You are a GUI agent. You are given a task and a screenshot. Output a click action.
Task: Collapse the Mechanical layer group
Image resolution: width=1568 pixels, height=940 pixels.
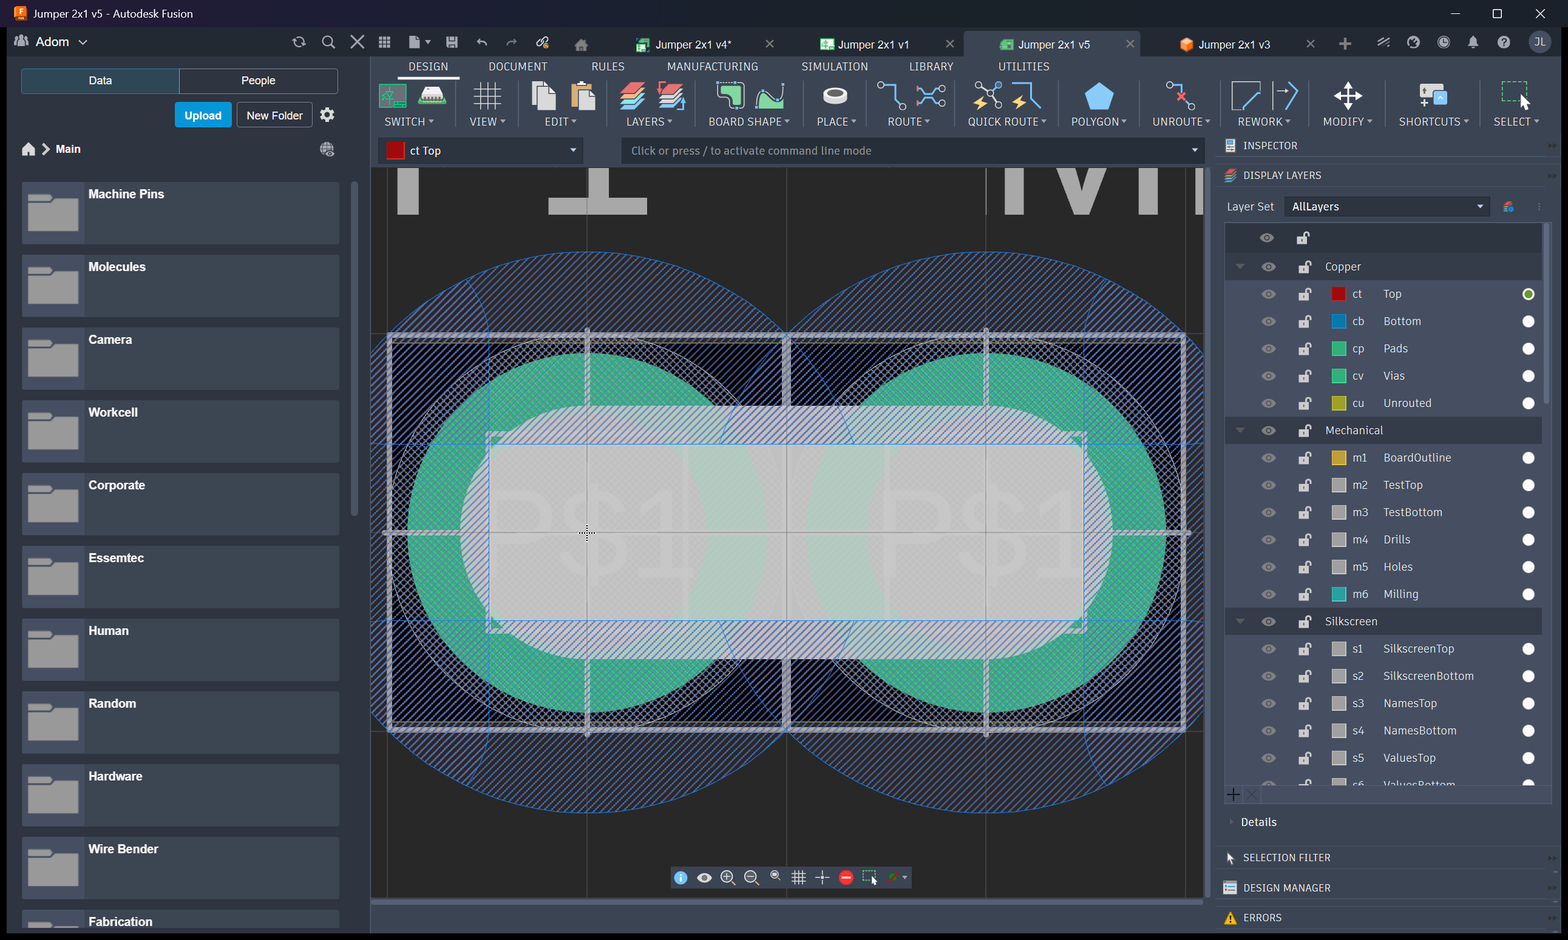(x=1240, y=430)
